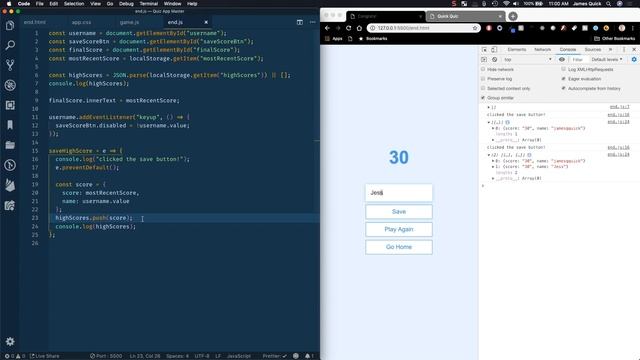Expand the first empty array log entry
The image size is (640, 360).
click(489, 107)
